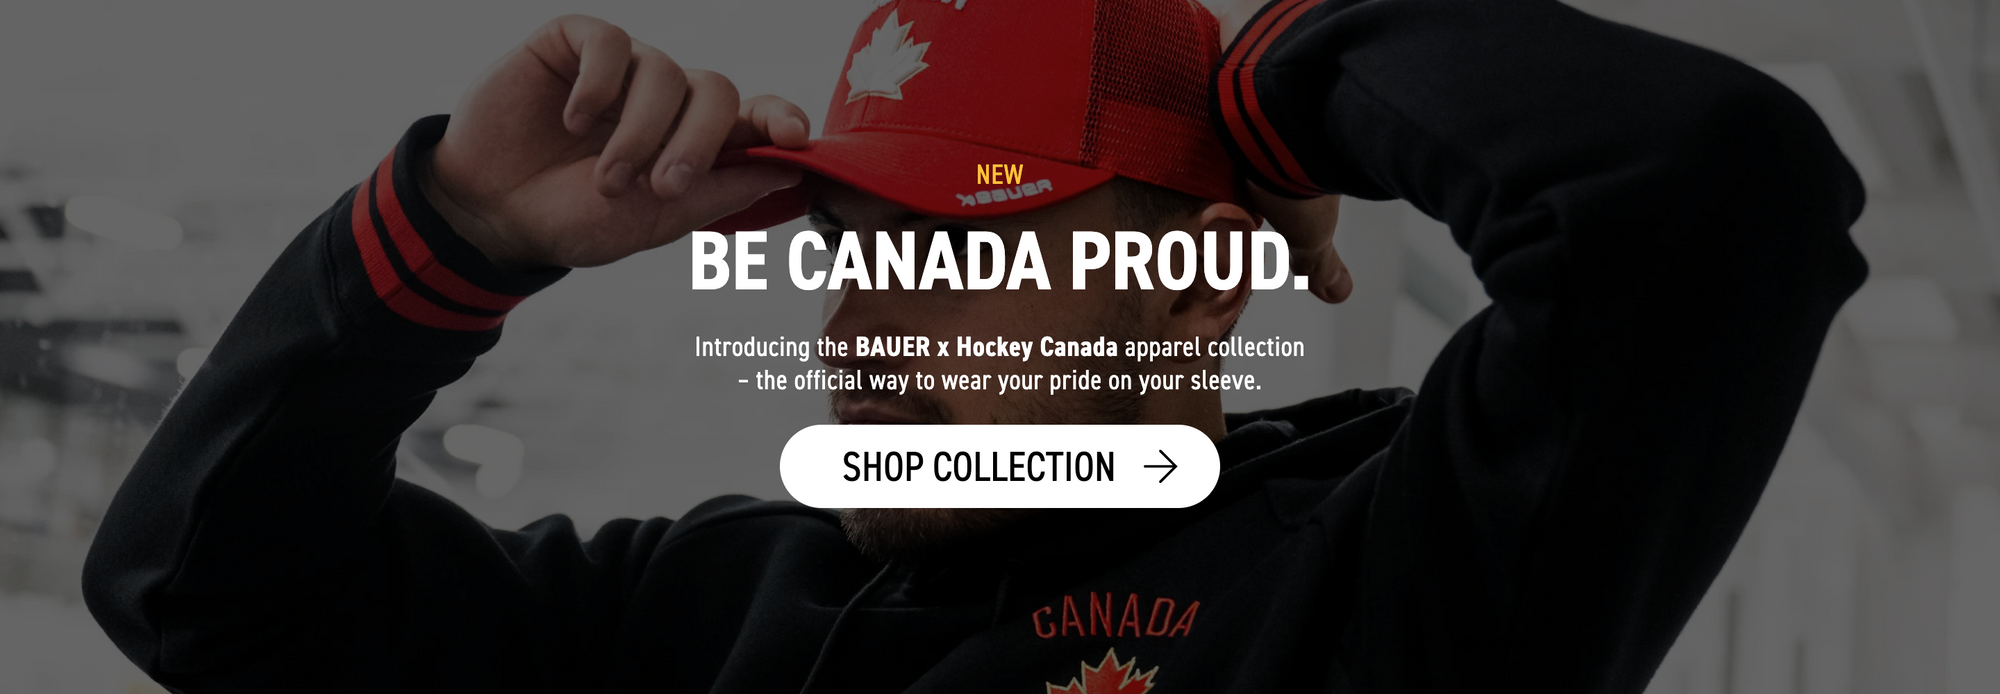Click the white maple leaf on the cap
The height and width of the screenshot is (694, 2000).
tap(887, 58)
